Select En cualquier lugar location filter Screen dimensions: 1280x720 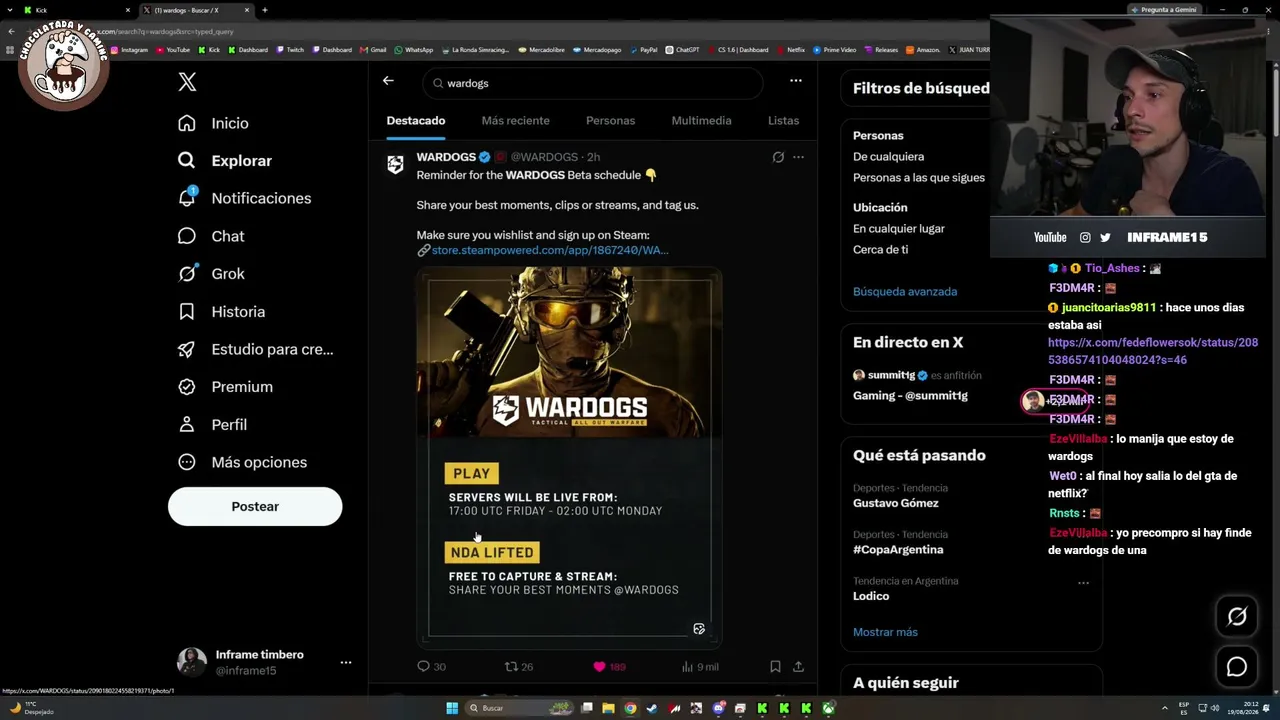pyautogui.click(x=899, y=229)
